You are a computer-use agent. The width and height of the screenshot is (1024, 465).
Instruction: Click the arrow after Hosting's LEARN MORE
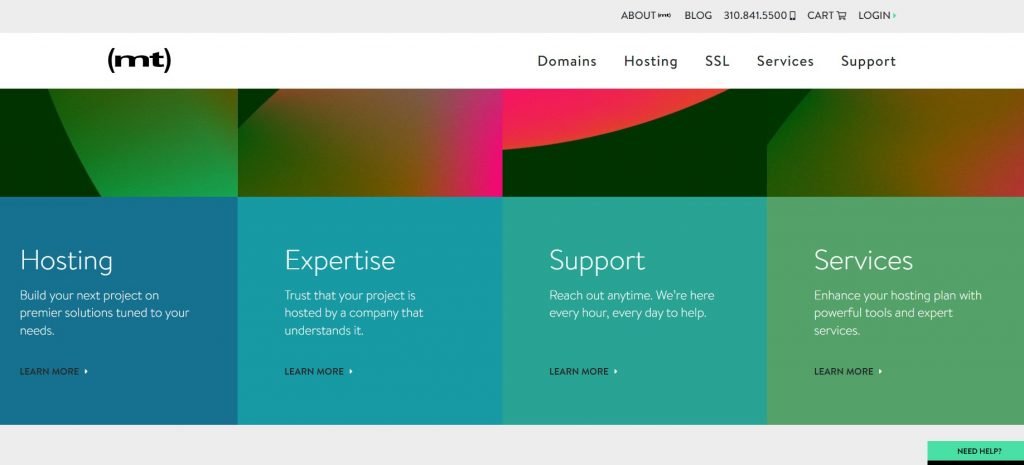86,372
